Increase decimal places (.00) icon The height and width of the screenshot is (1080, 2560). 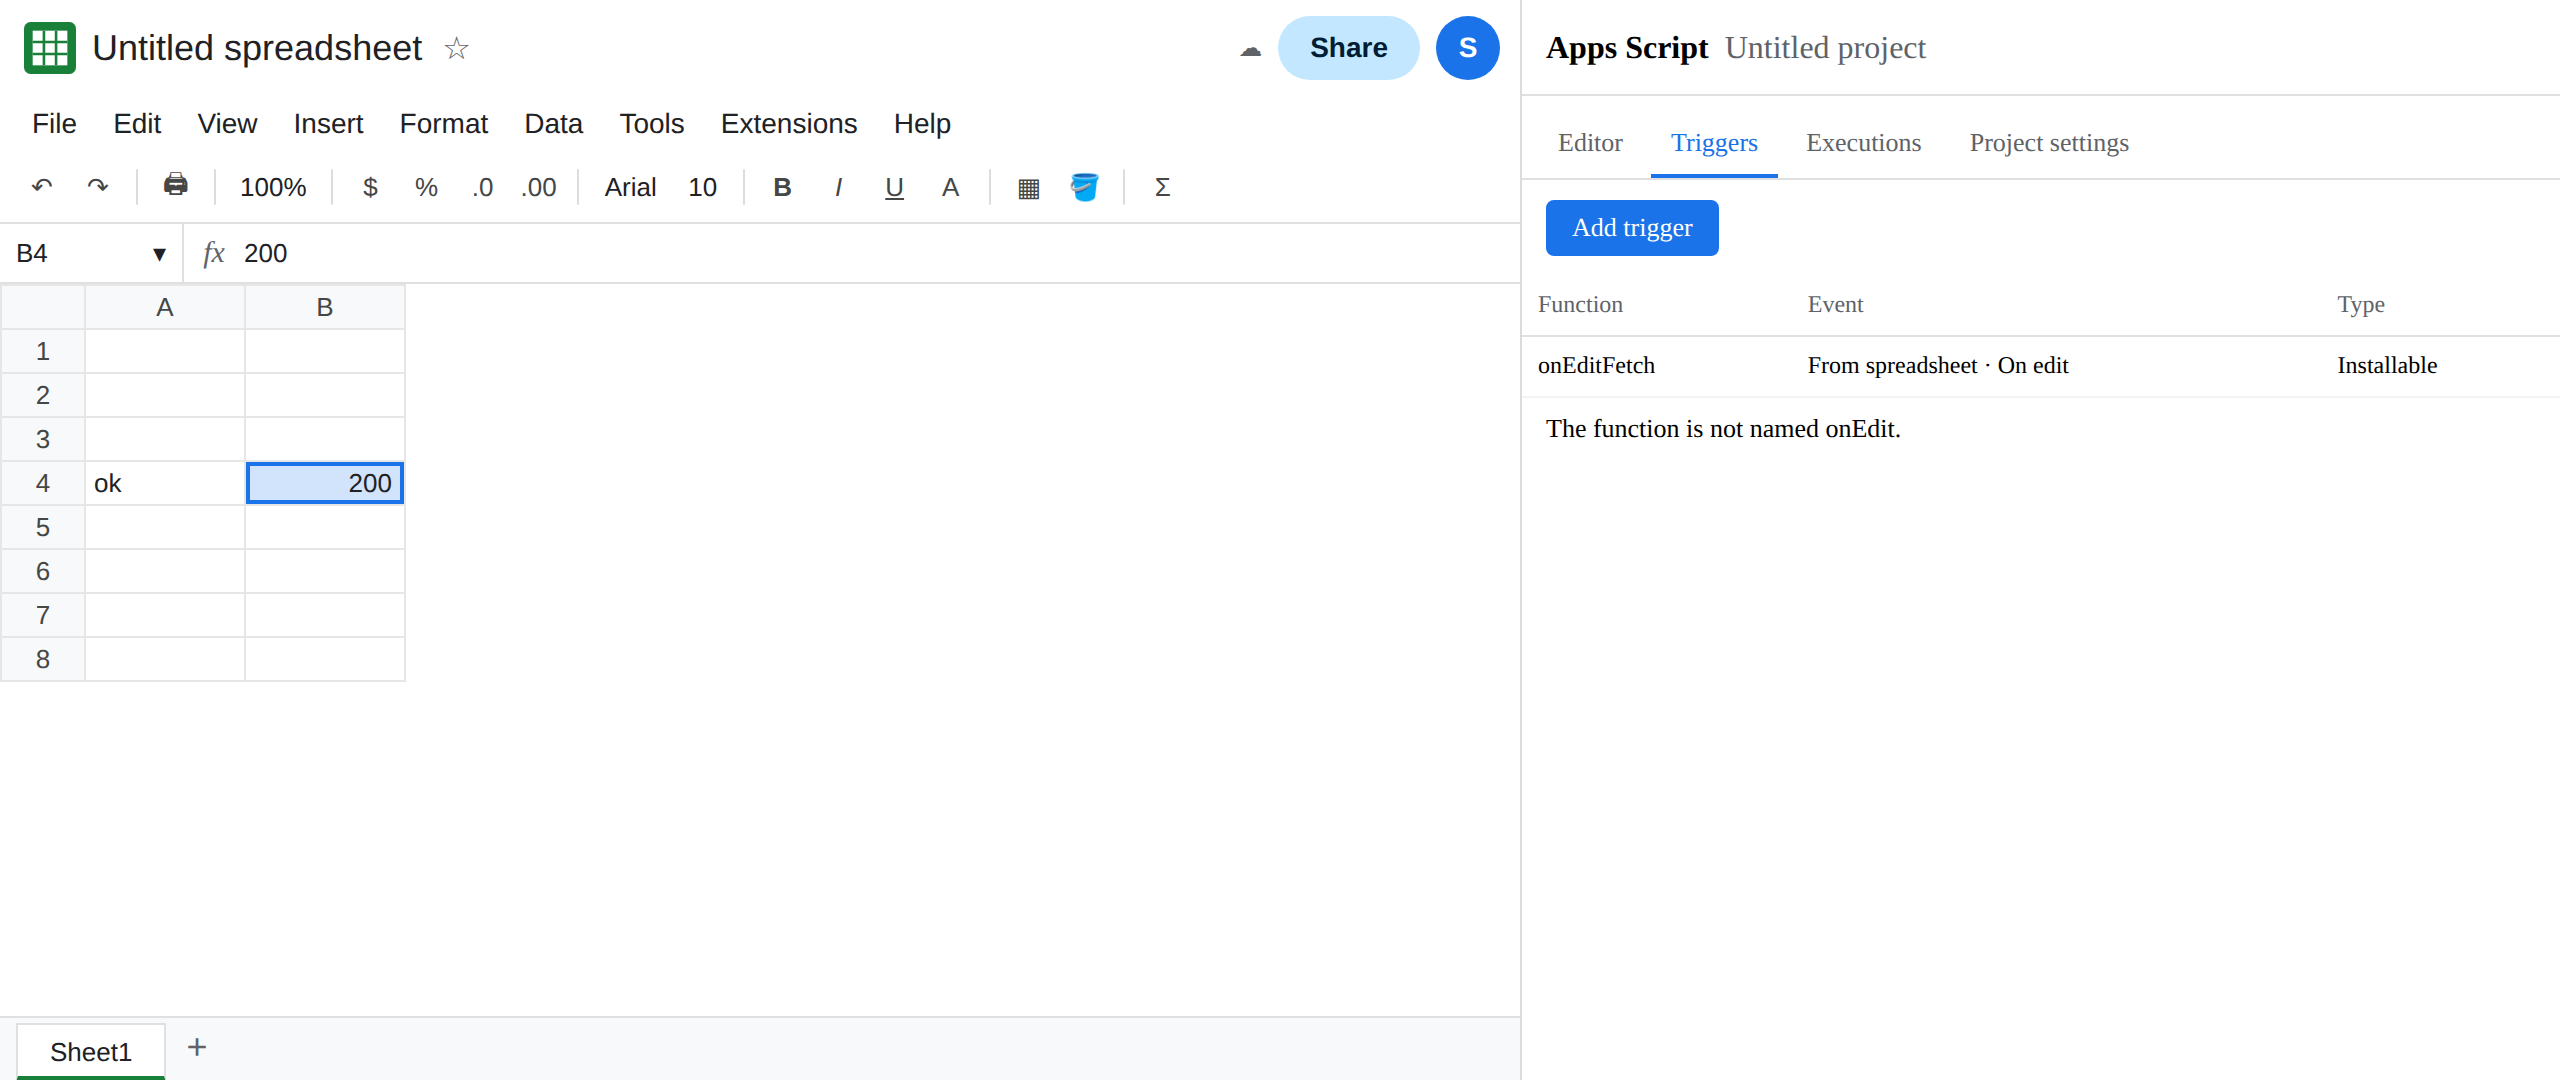pos(539,187)
